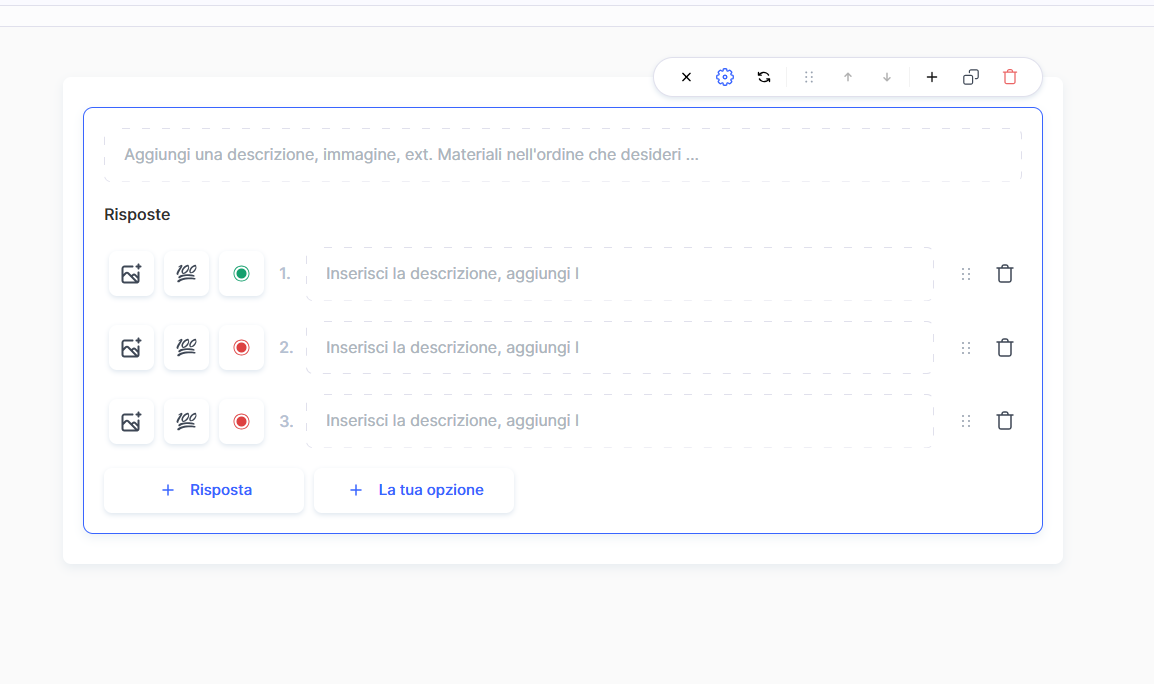Delete answer 3 with trash icon
Viewport: 1154px width, 684px height.
(x=1005, y=421)
